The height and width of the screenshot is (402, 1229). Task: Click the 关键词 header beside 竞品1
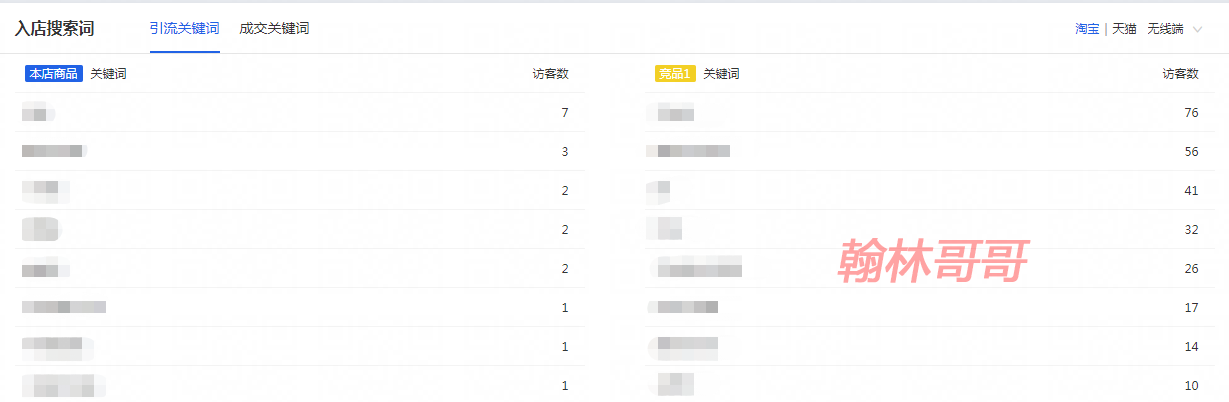tap(721, 73)
